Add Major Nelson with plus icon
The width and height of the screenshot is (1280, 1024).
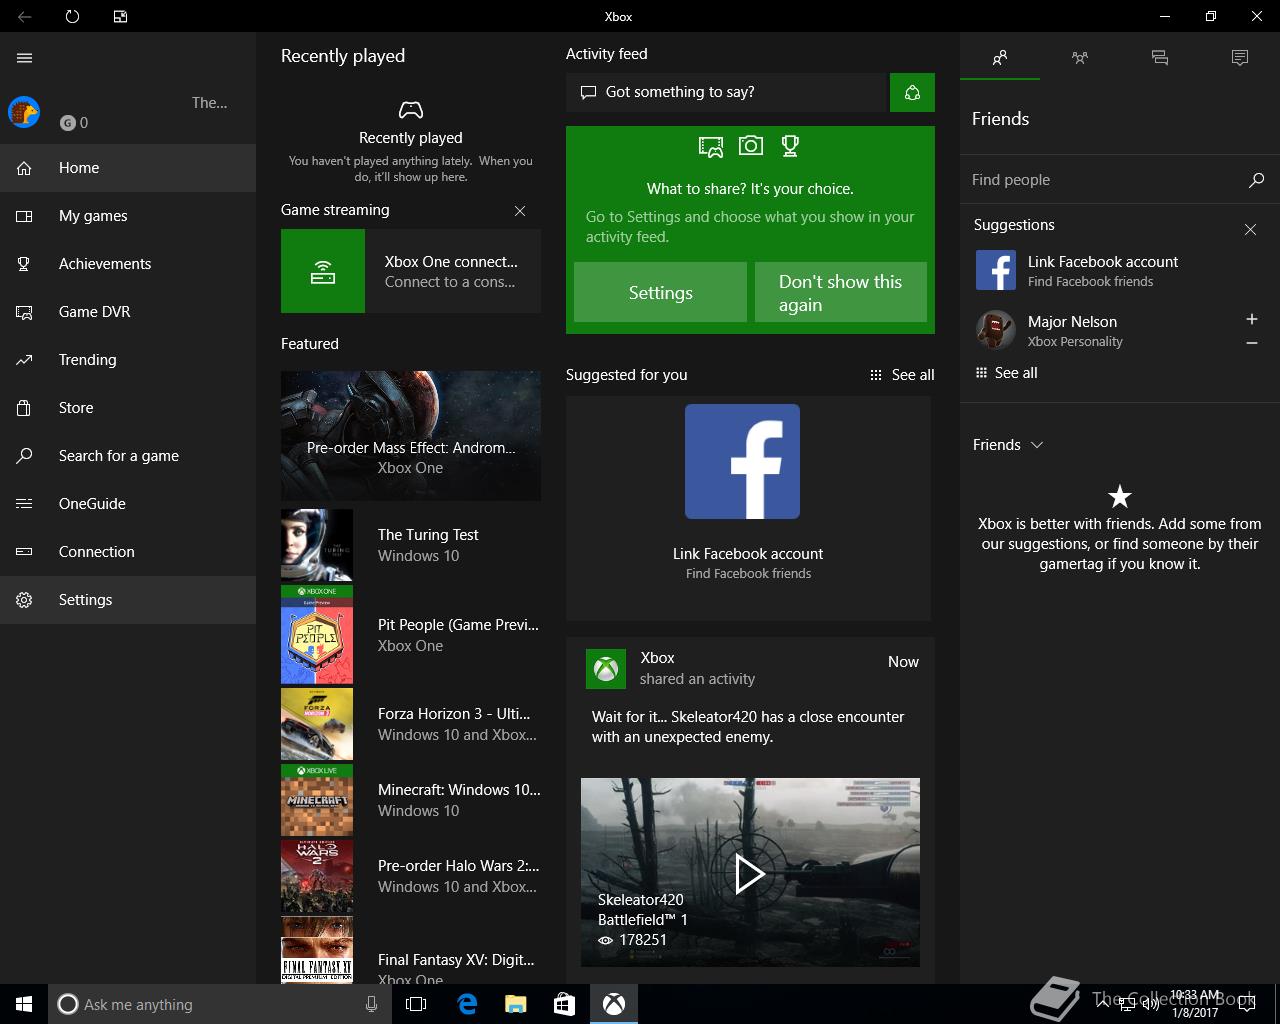tap(1251, 319)
